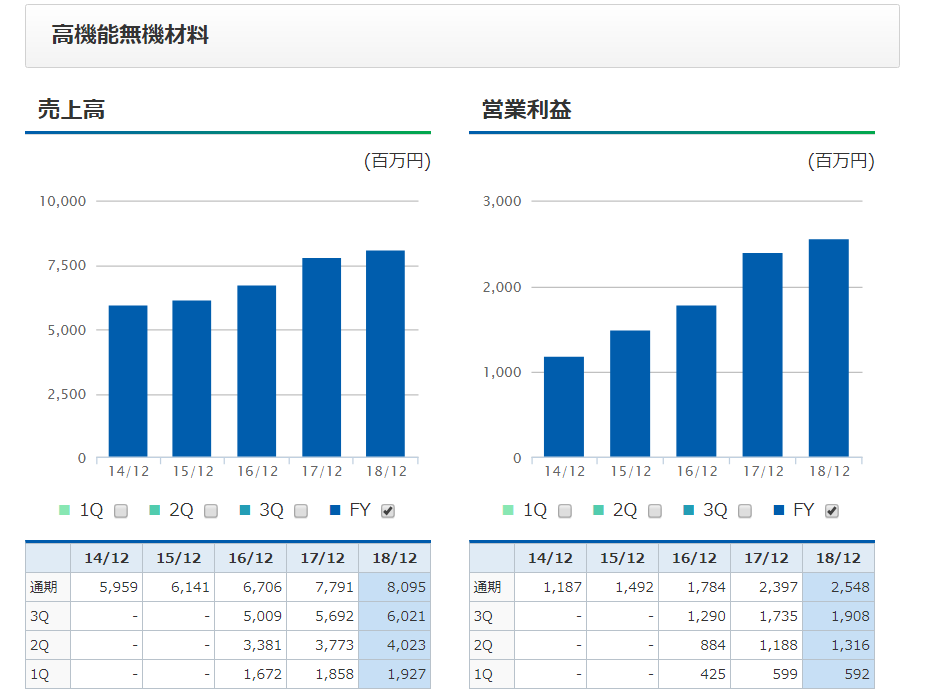Click the 15/12 bar in 営業利益 chart
This screenshot has width=925, height=696.
(x=630, y=394)
